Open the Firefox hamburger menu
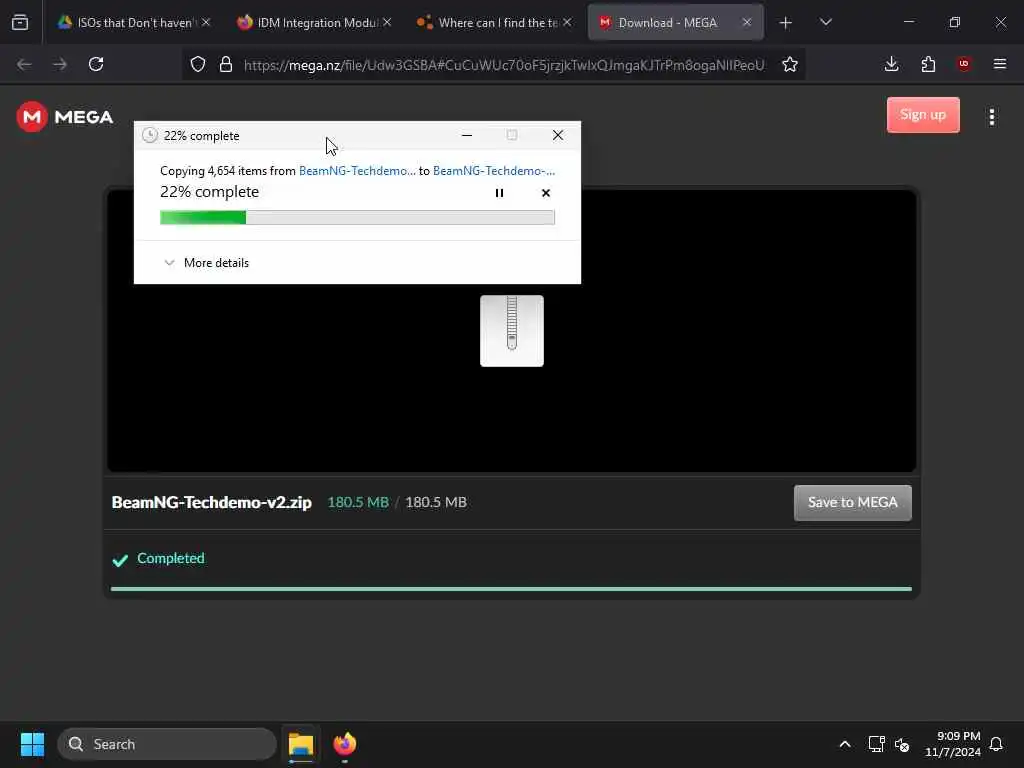Screen dimensions: 1024x768 point(999,64)
